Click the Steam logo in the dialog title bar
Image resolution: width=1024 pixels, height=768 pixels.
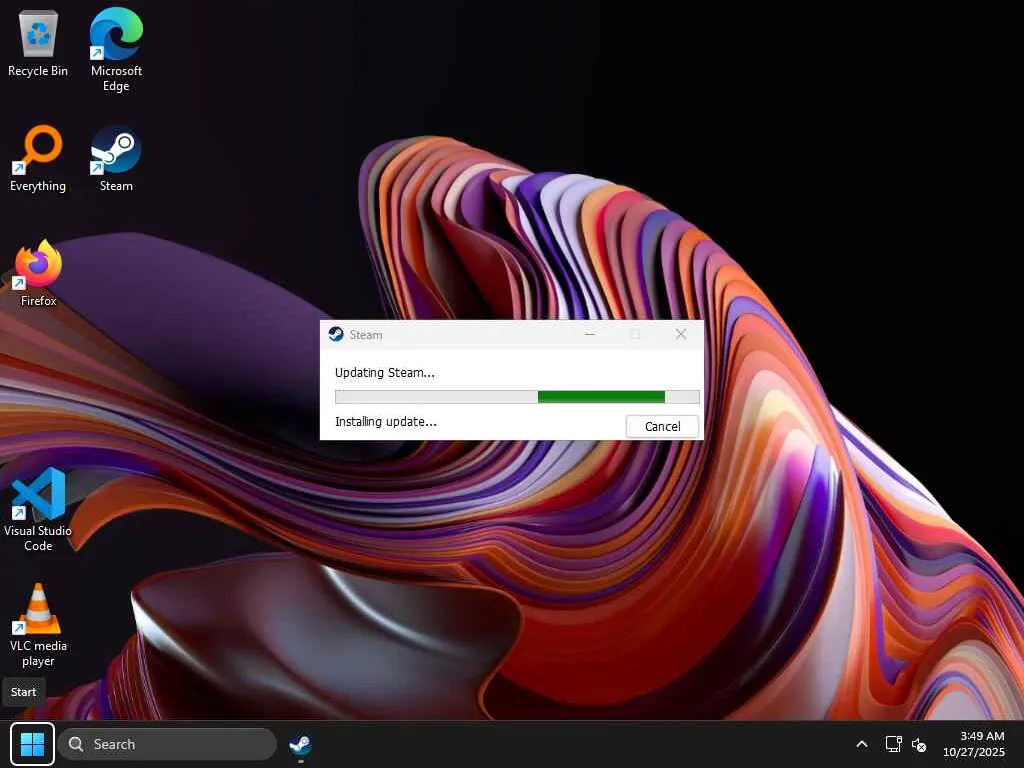(336, 334)
